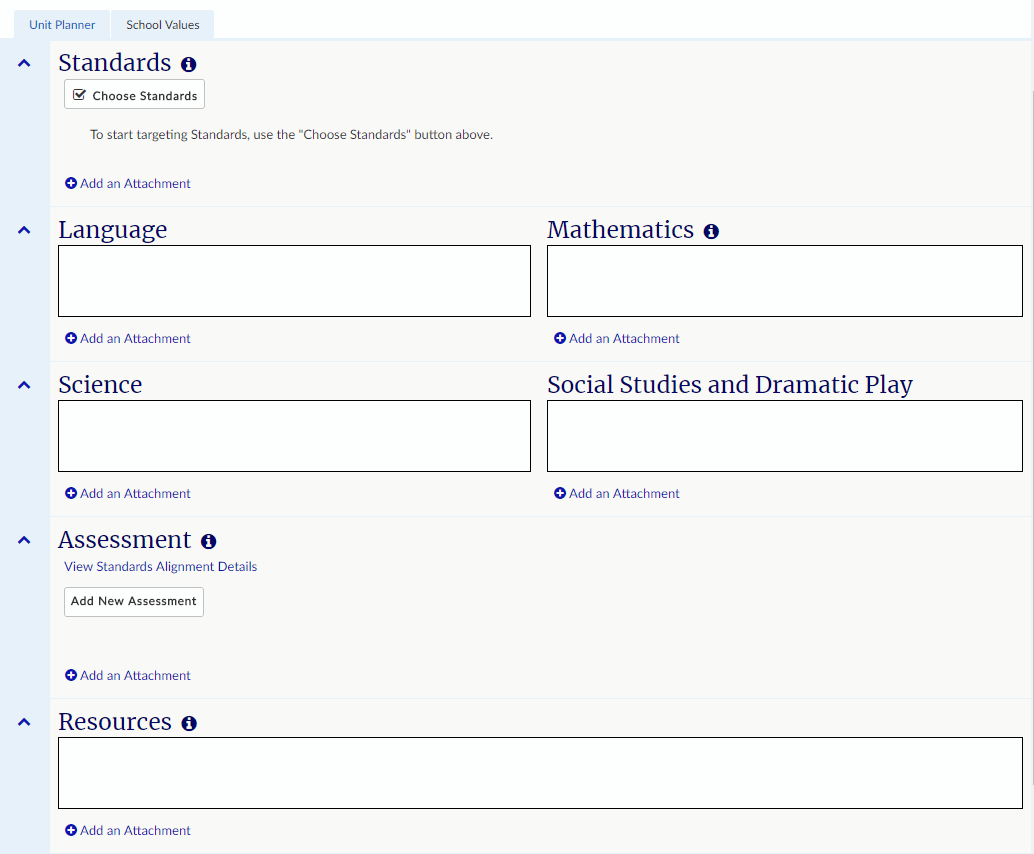Click the info icon beside Resources heading
1034x854 pixels.
coord(189,724)
